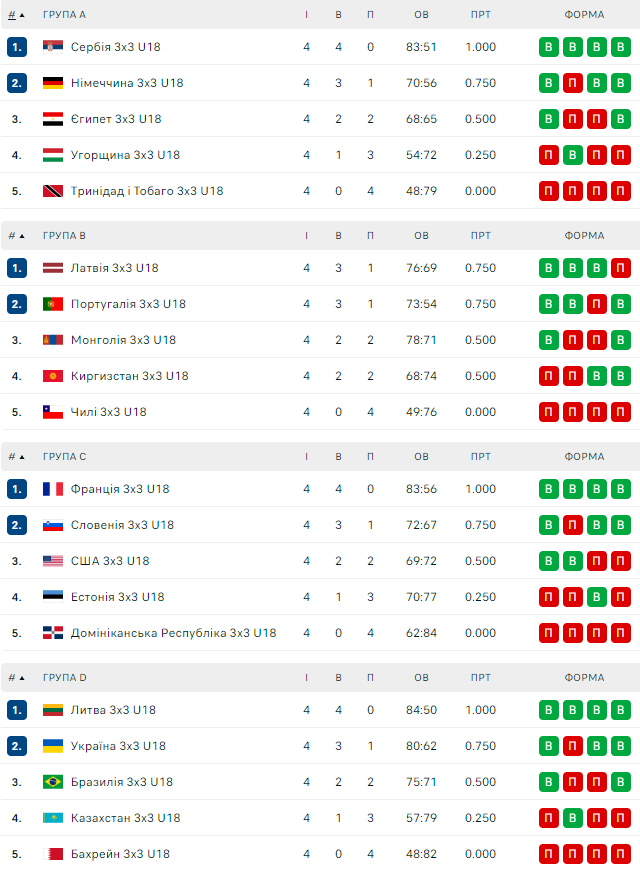Click the USA flag icon
This screenshot has height=871, width=640.
click(53, 561)
